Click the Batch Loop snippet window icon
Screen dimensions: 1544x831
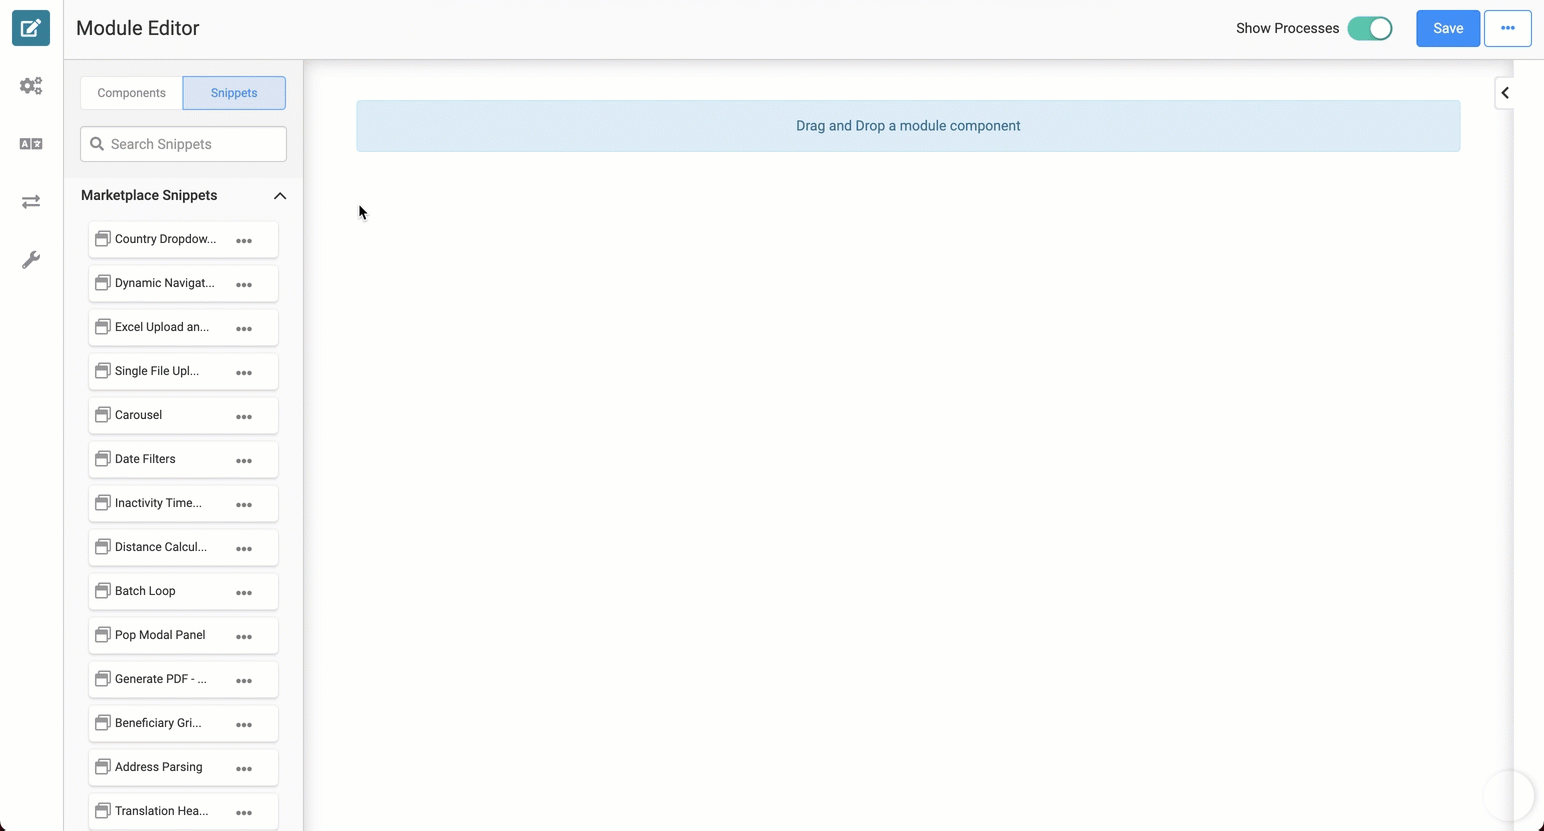102,591
